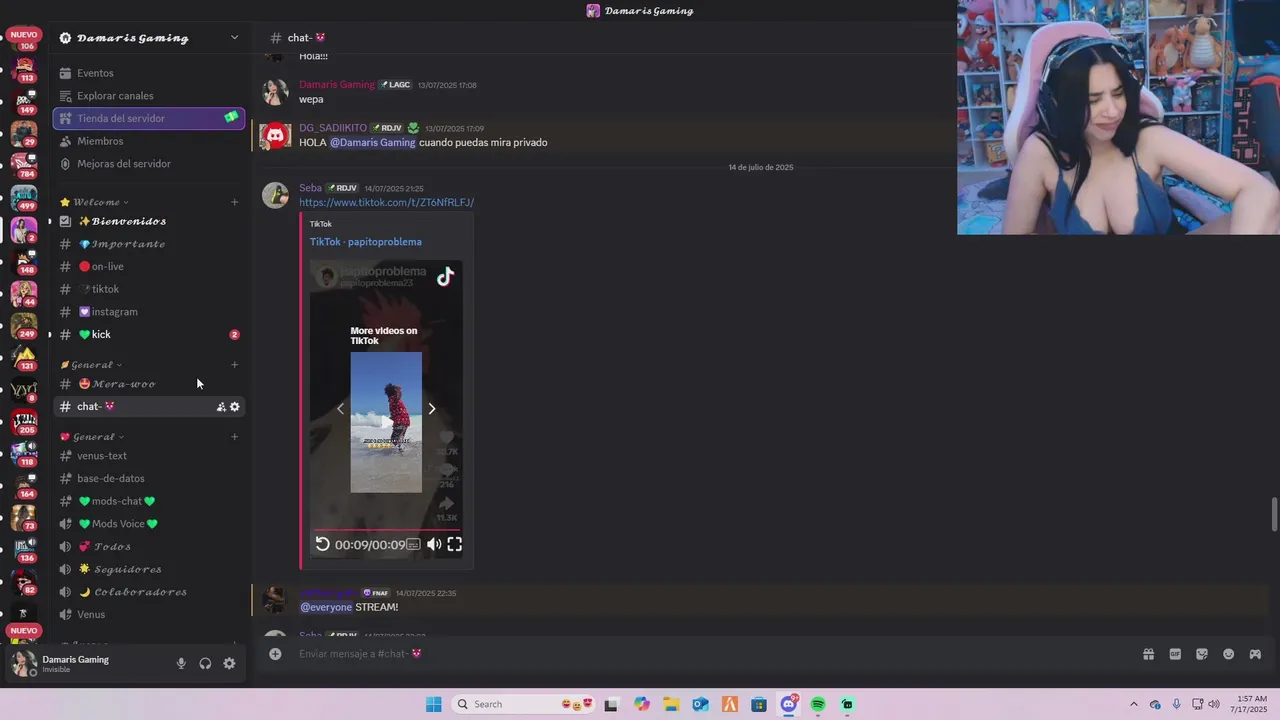
Task: Open the tiktok.com link from Seba
Action: coord(386,202)
